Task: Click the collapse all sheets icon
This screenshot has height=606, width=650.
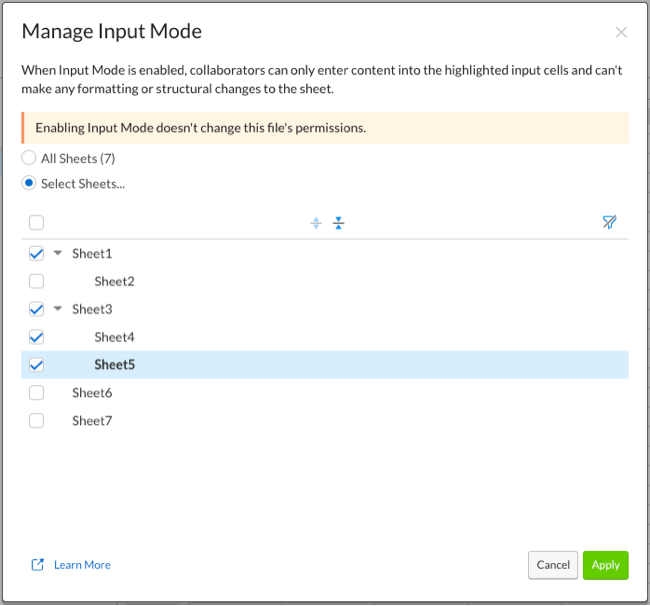Action: tap(338, 223)
